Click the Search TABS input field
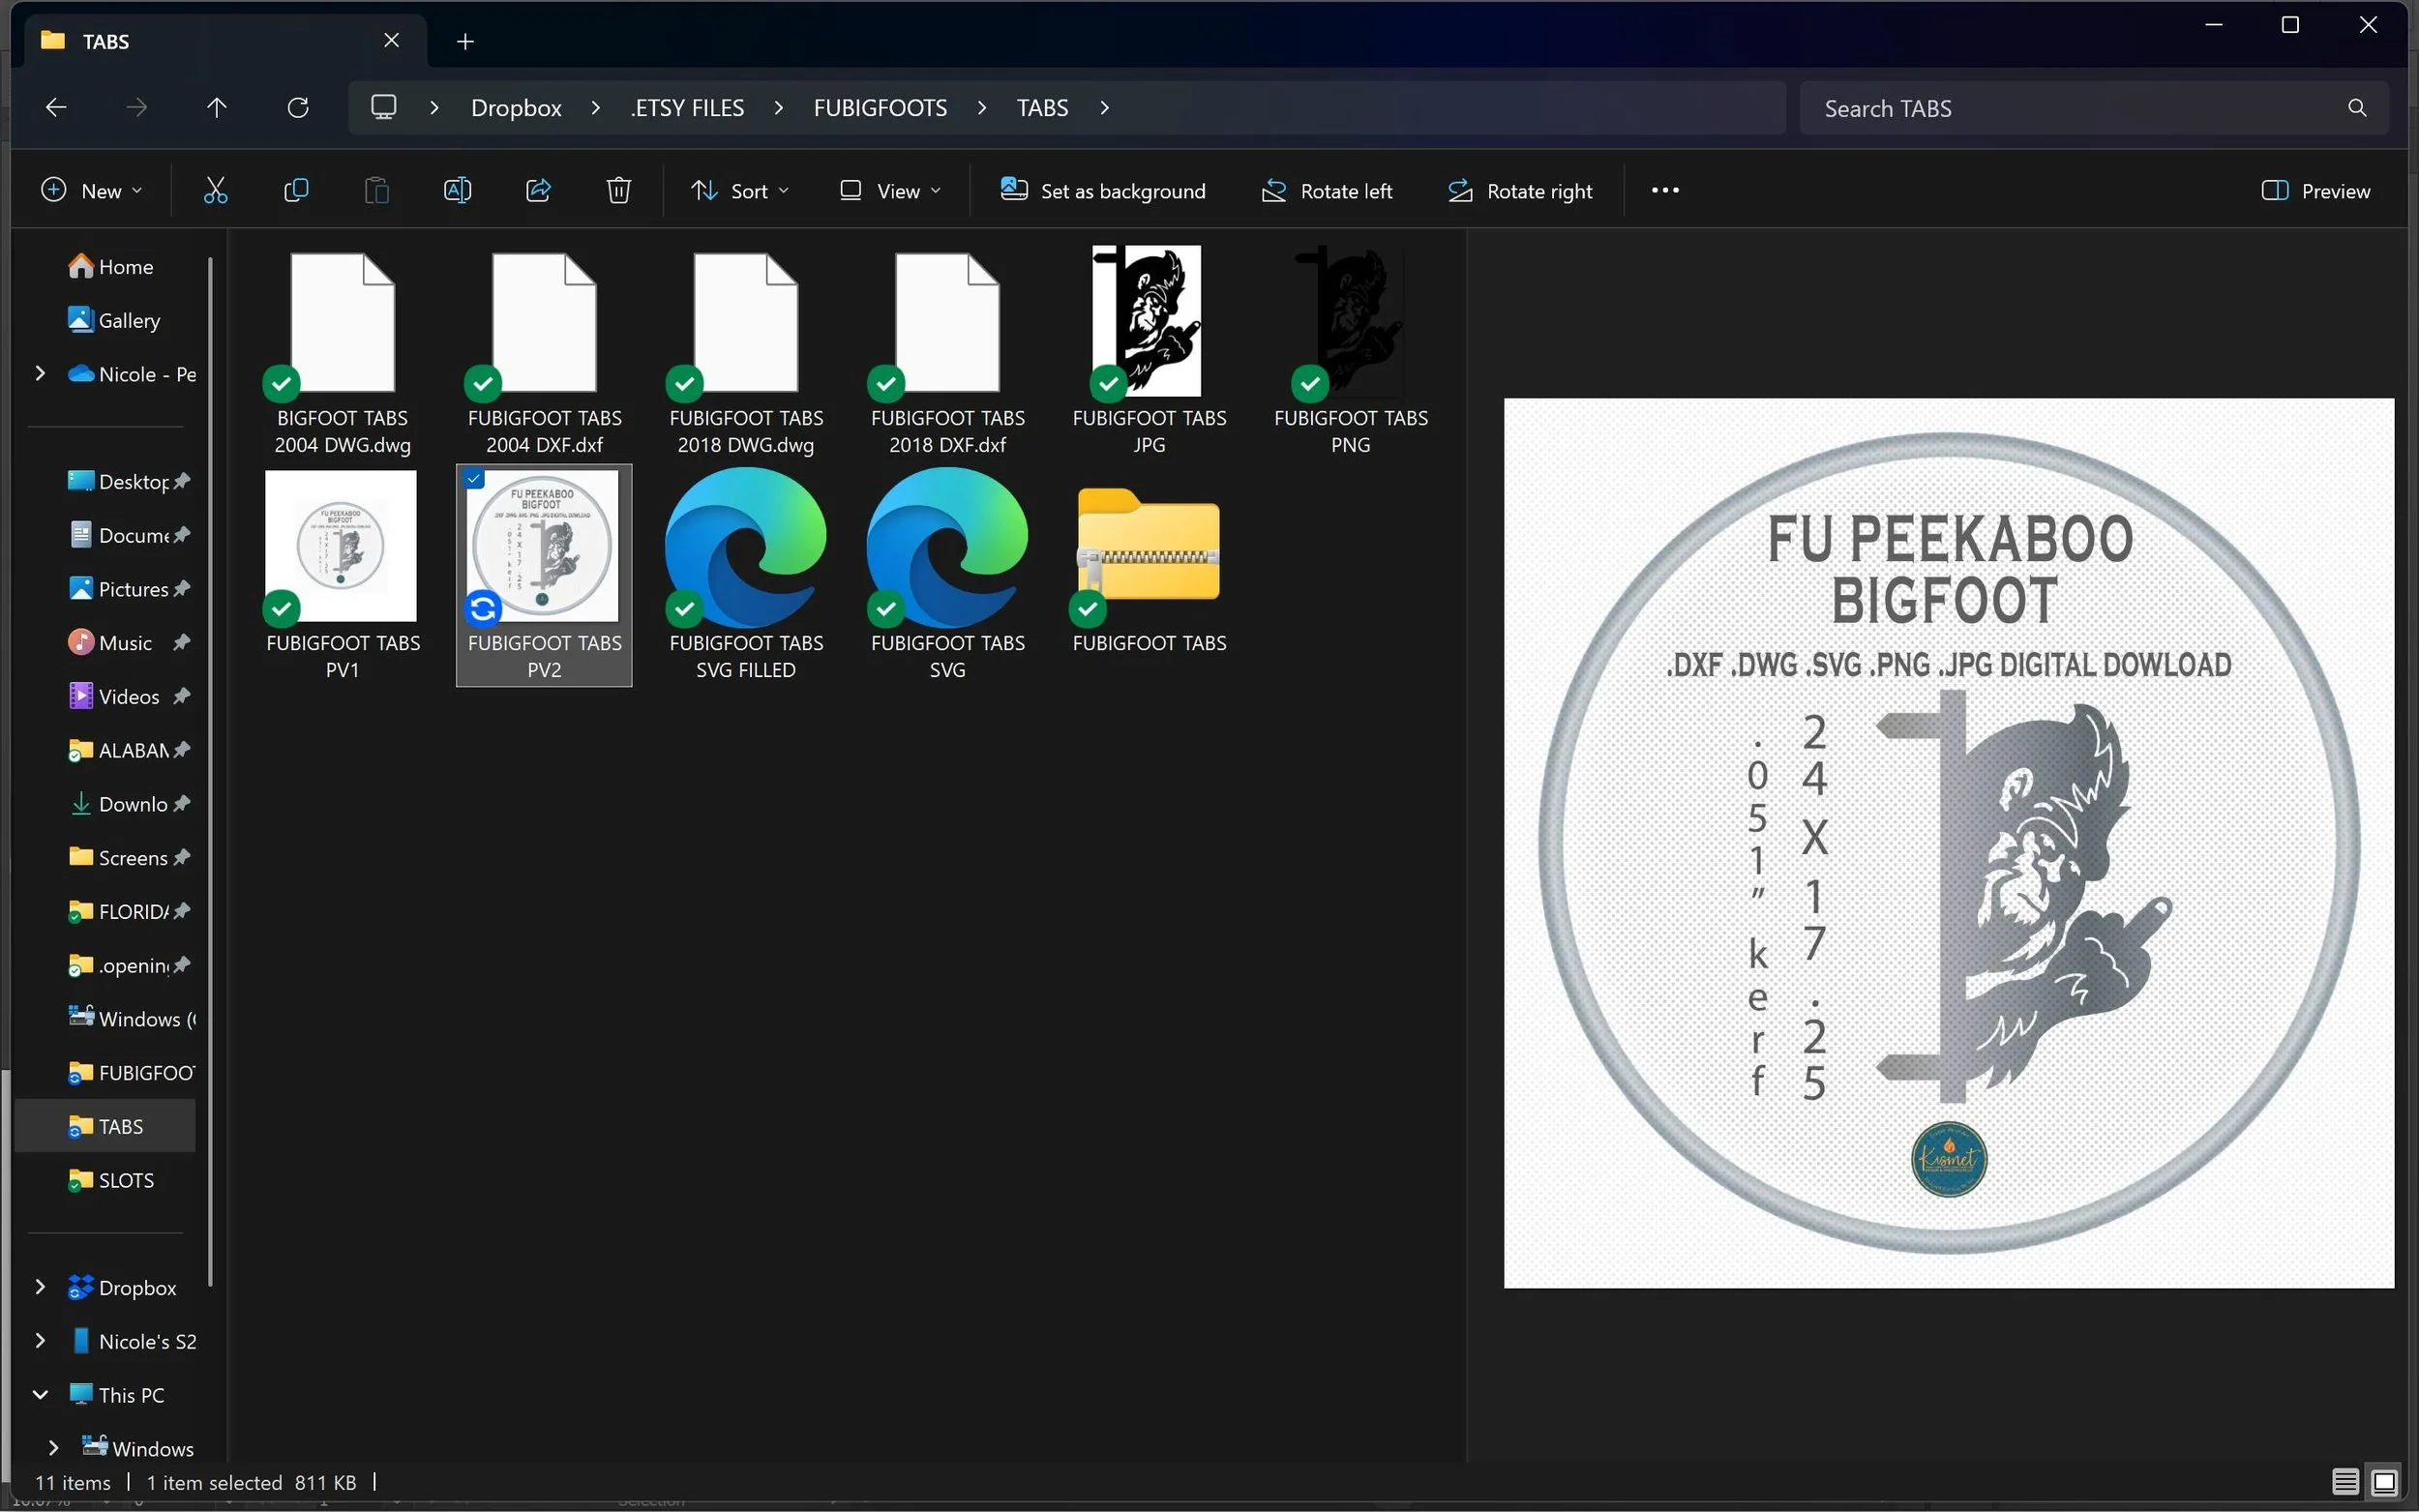The image size is (2419, 1512). [2070, 108]
